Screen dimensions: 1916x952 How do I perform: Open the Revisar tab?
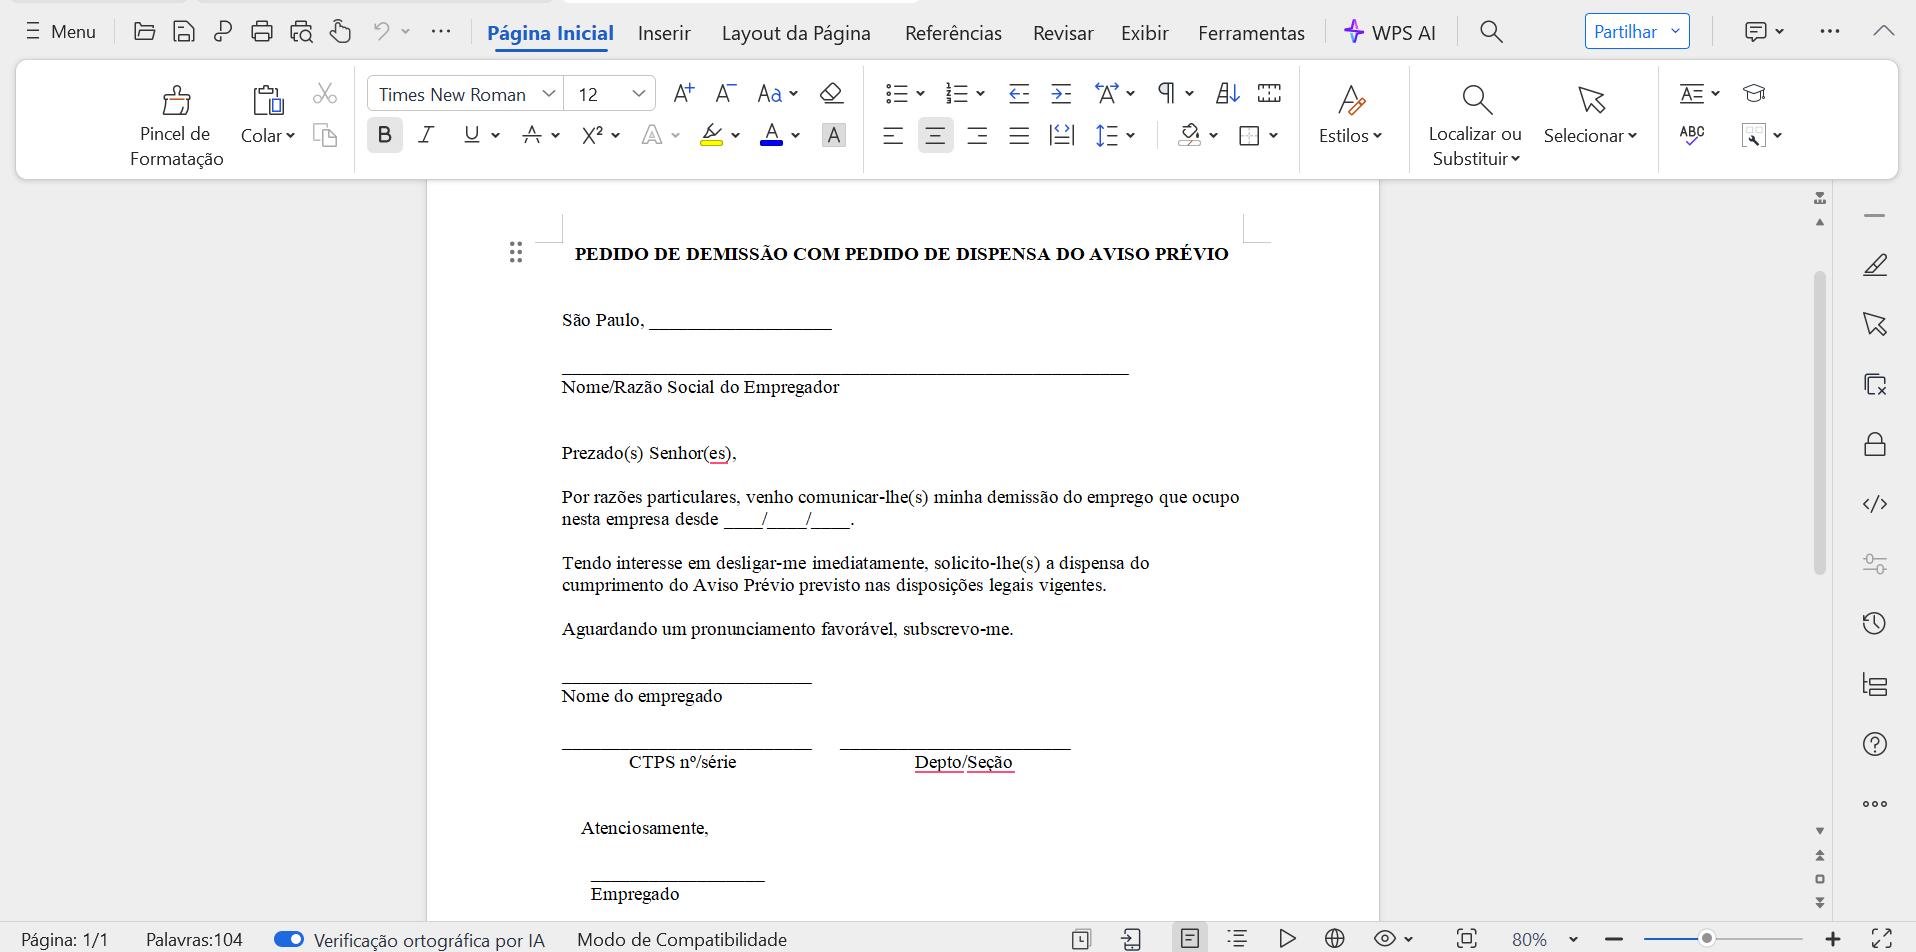point(1062,32)
